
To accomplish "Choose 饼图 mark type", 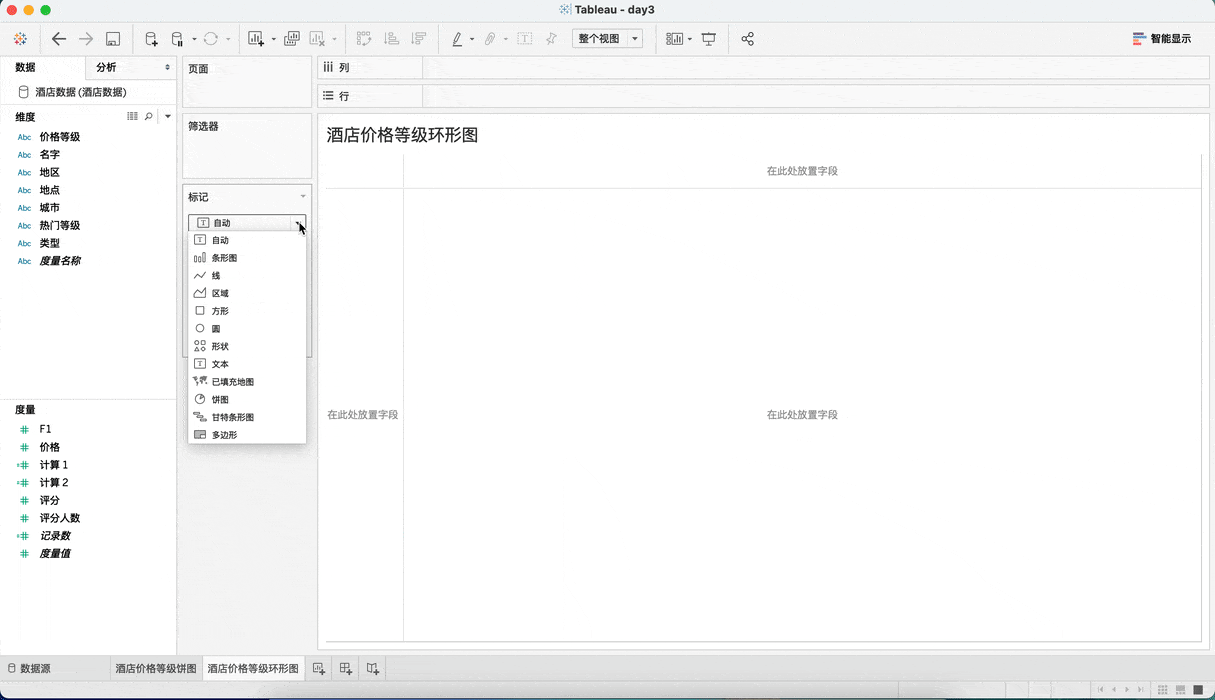I will coord(247,399).
